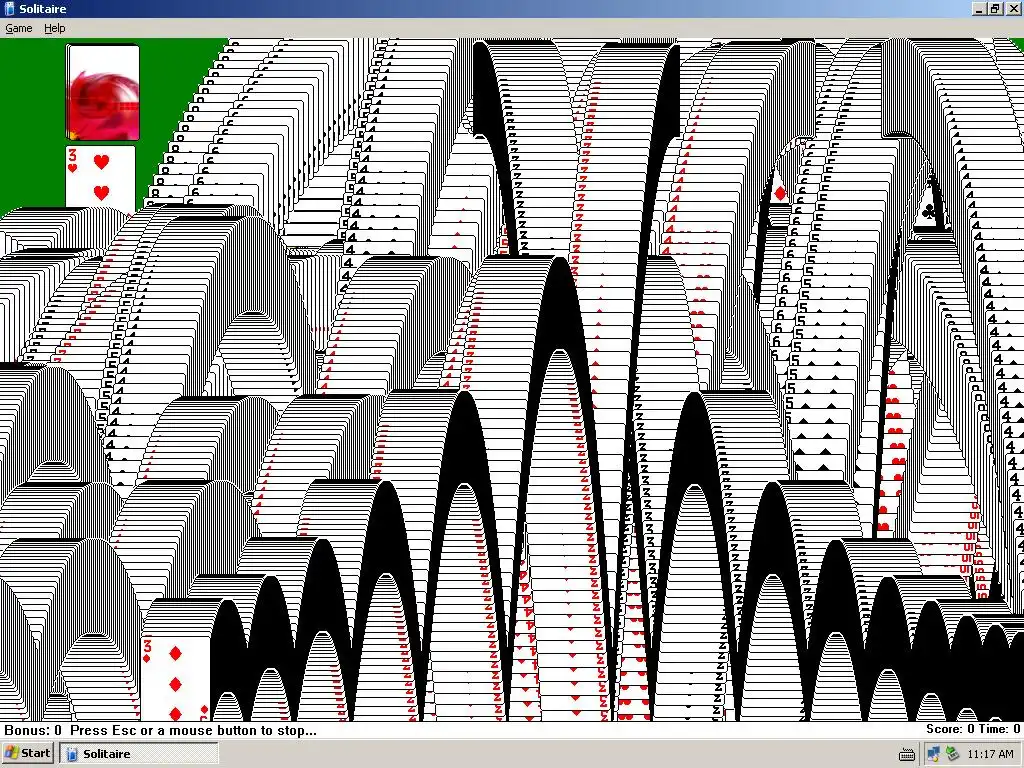Restore down the Solitaire window

(995, 8)
